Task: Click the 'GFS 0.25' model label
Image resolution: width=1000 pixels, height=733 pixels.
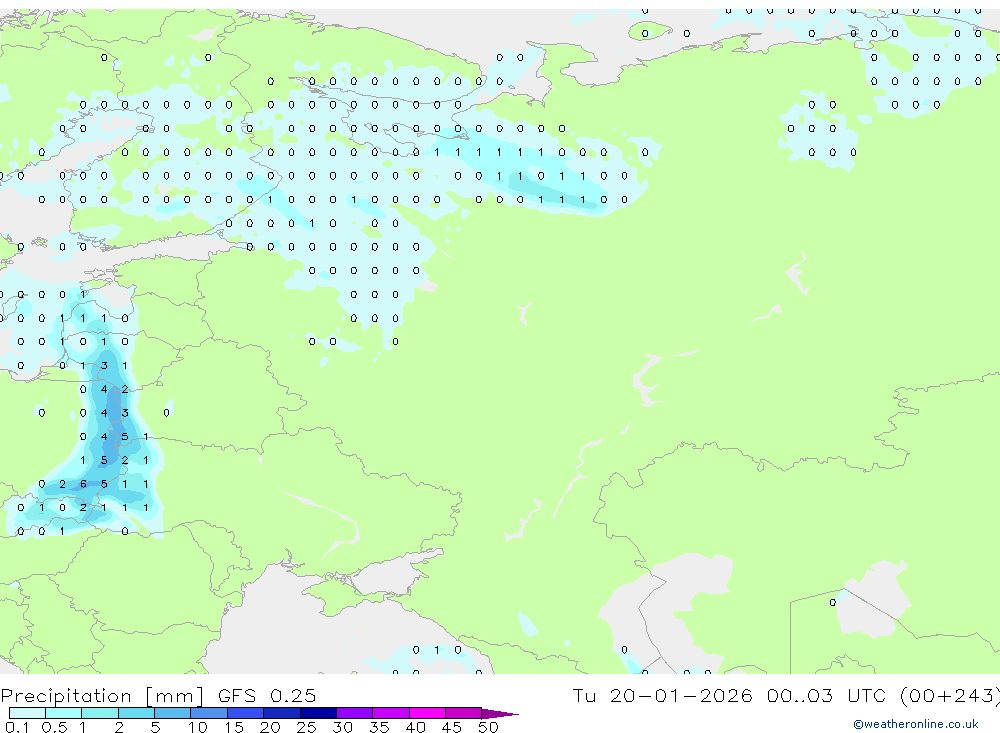Action: [267, 695]
